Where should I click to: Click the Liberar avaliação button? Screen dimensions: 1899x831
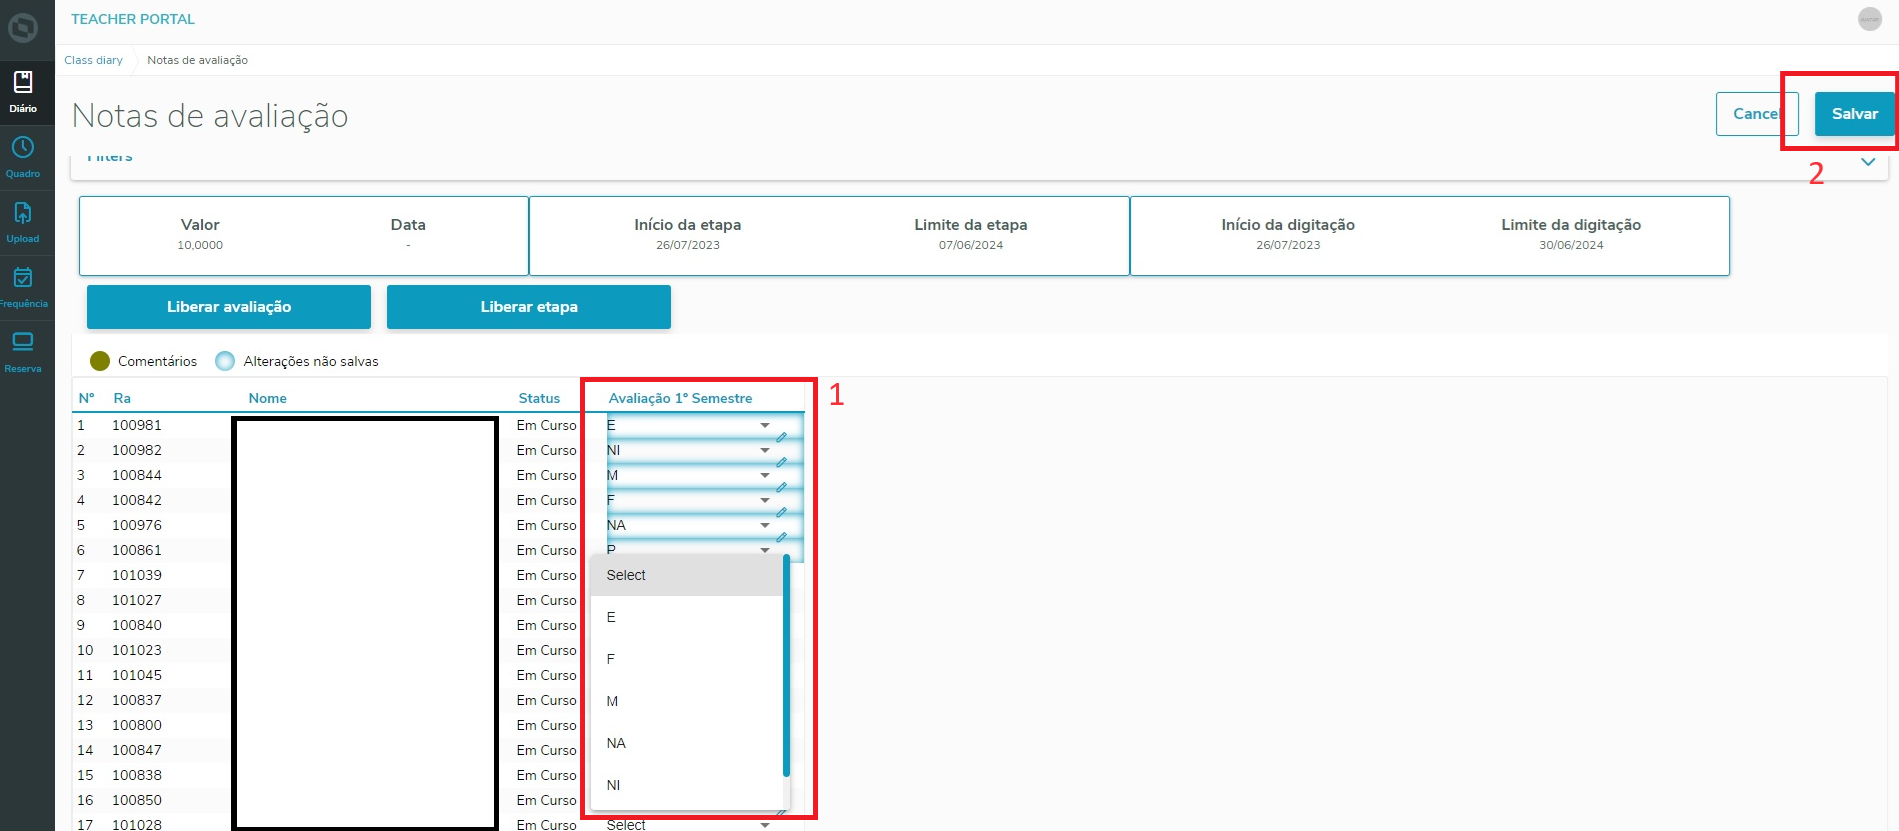click(229, 307)
